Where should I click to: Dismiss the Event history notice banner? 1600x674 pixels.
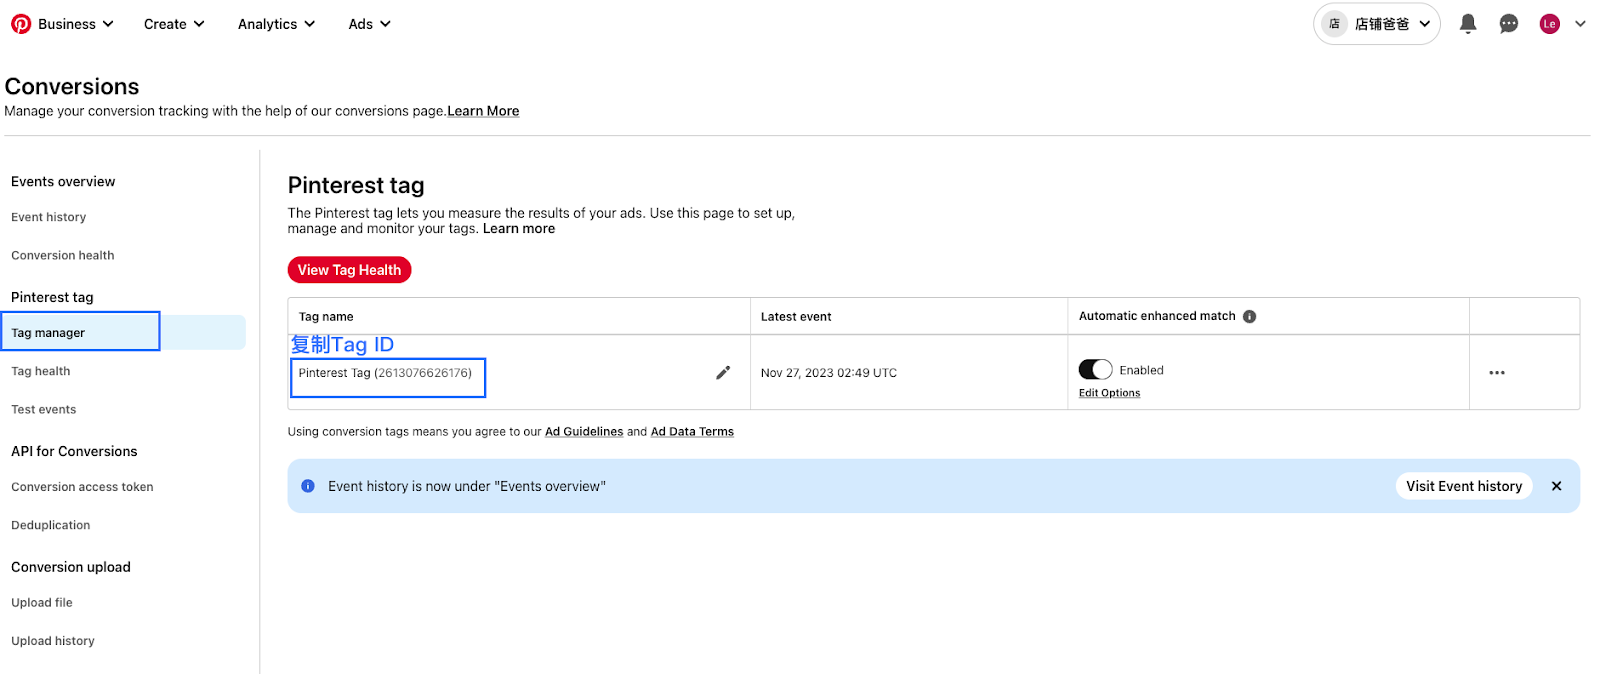(x=1556, y=486)
